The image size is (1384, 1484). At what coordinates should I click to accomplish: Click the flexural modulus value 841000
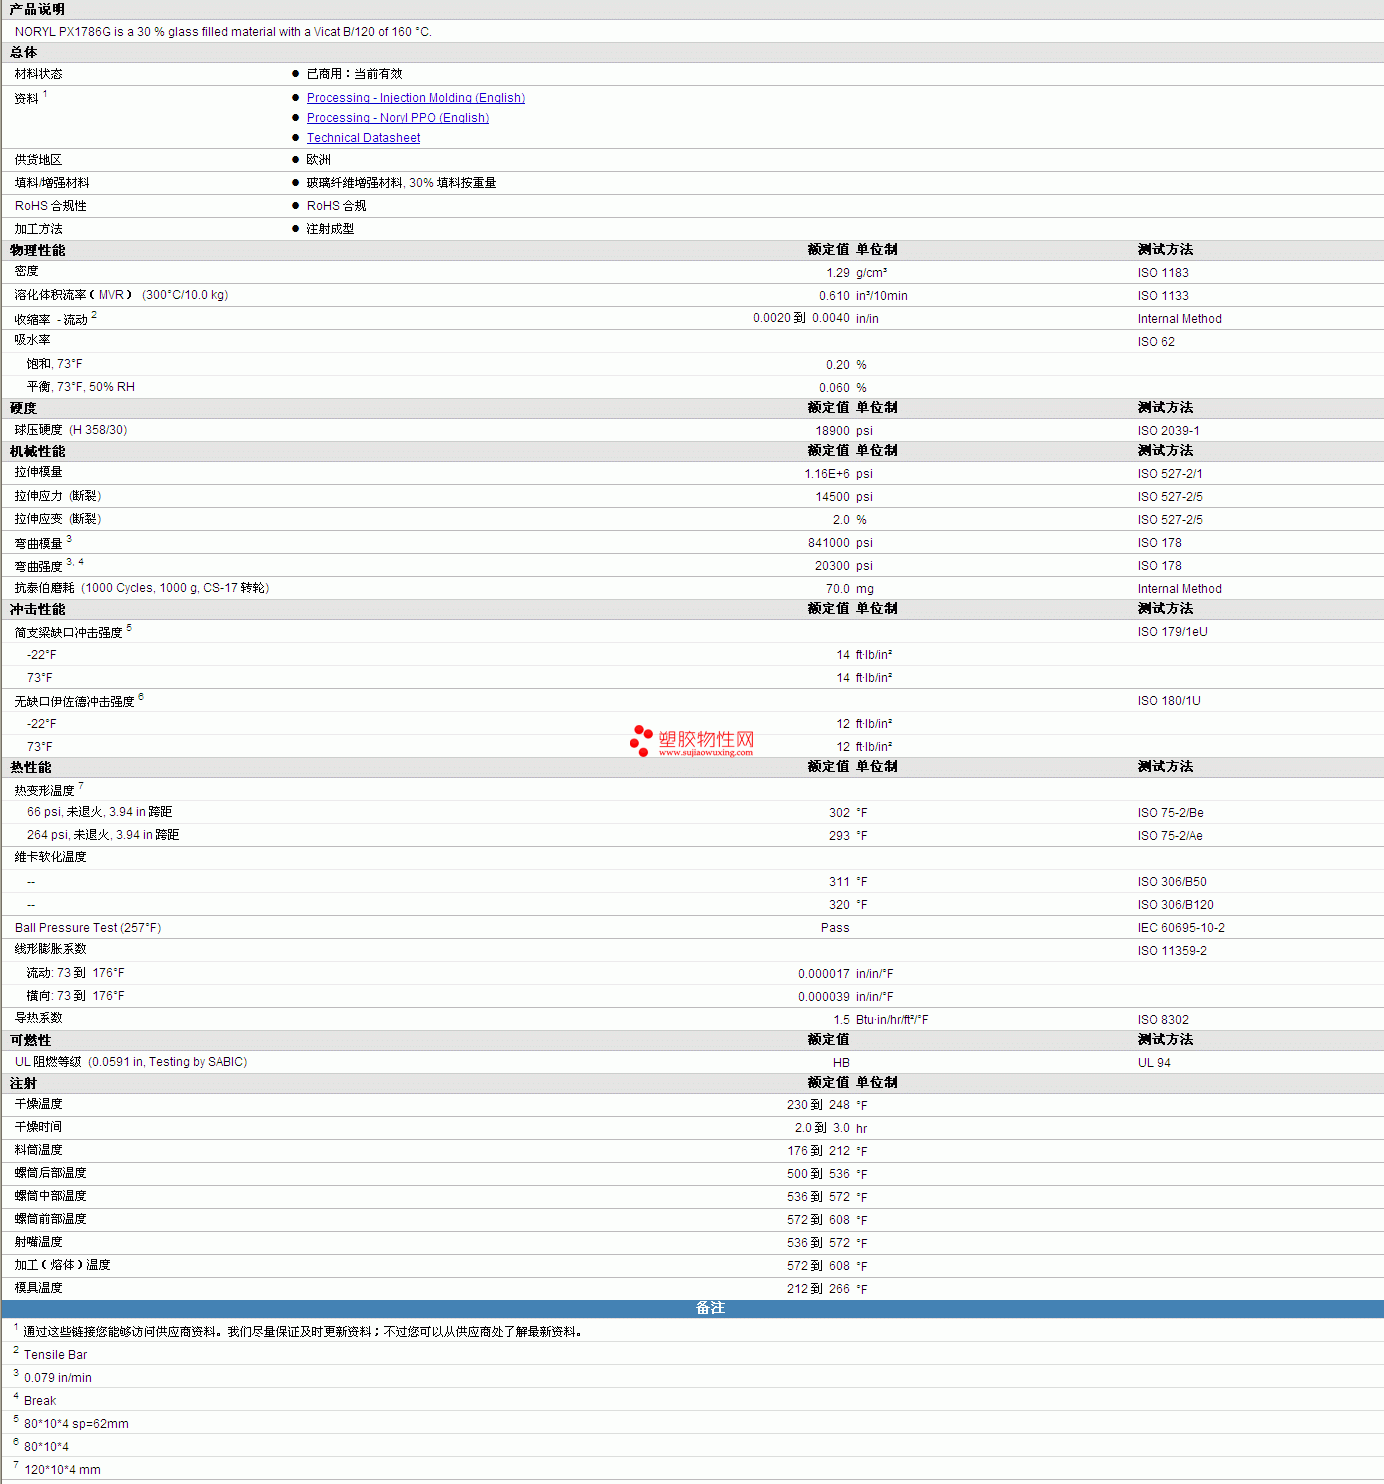829,543
